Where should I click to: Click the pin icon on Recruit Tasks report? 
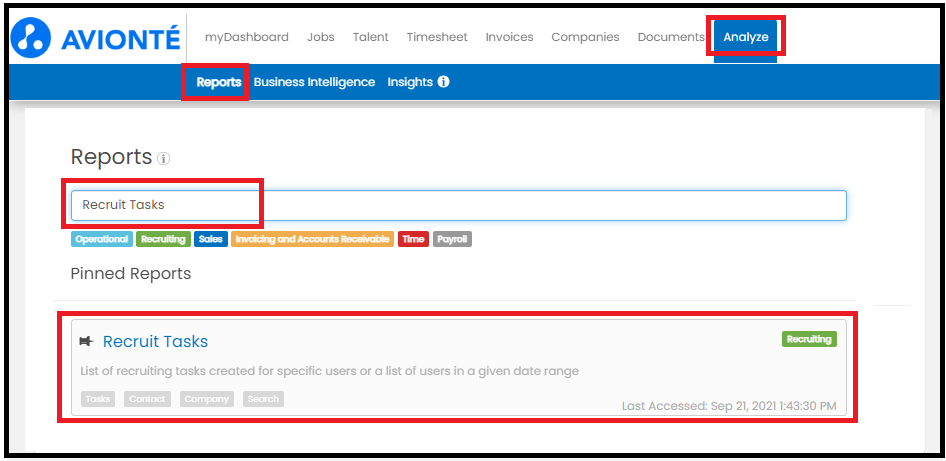87,342
